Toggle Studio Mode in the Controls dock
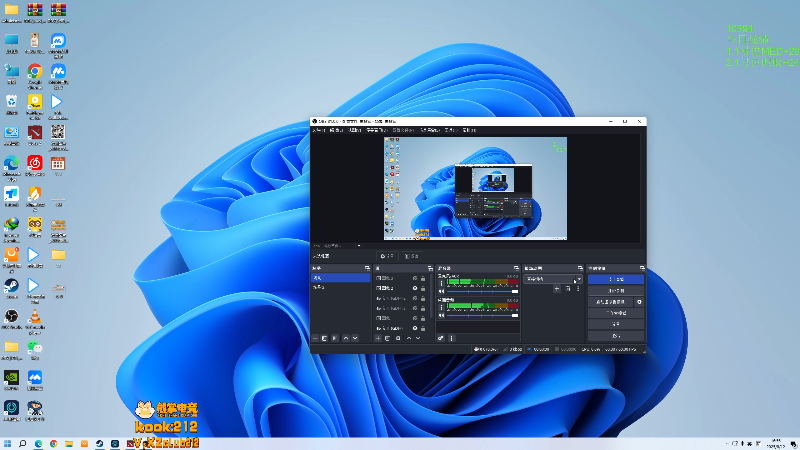Screen dimensions: 800x450 (616, 313)
